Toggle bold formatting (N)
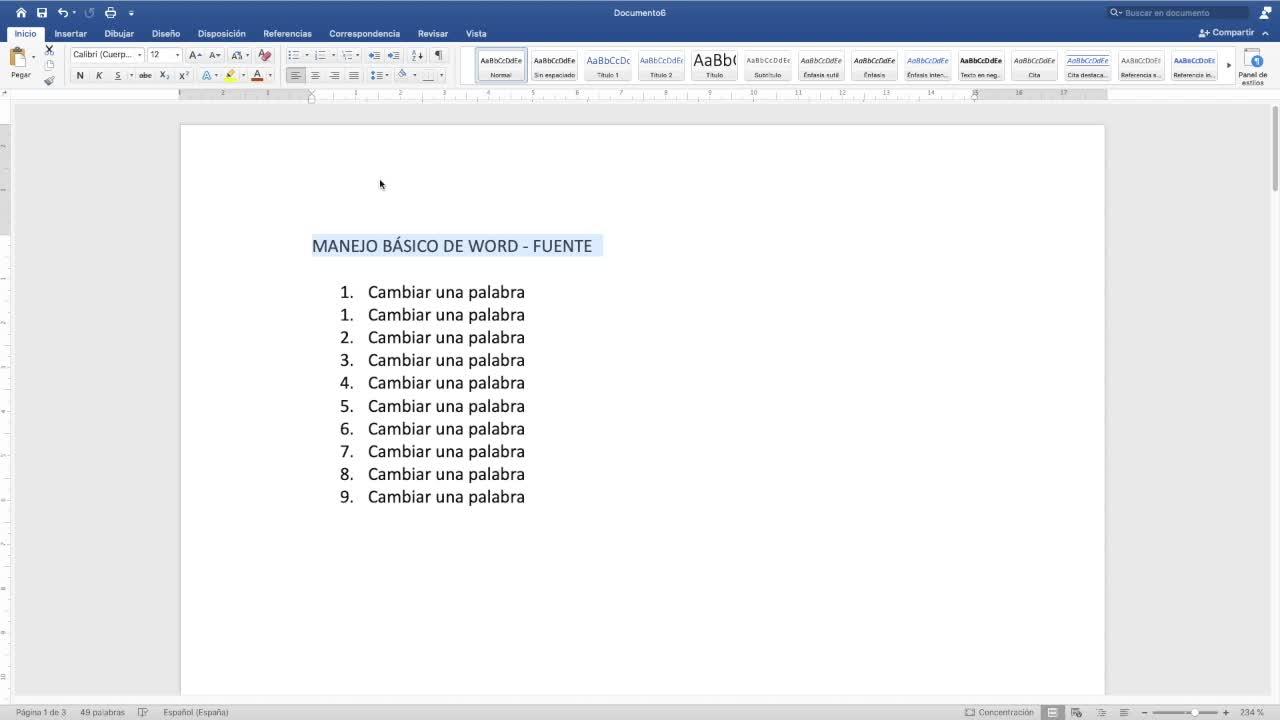This screenshot has width=1280, height=720. (x=80, y=76)
